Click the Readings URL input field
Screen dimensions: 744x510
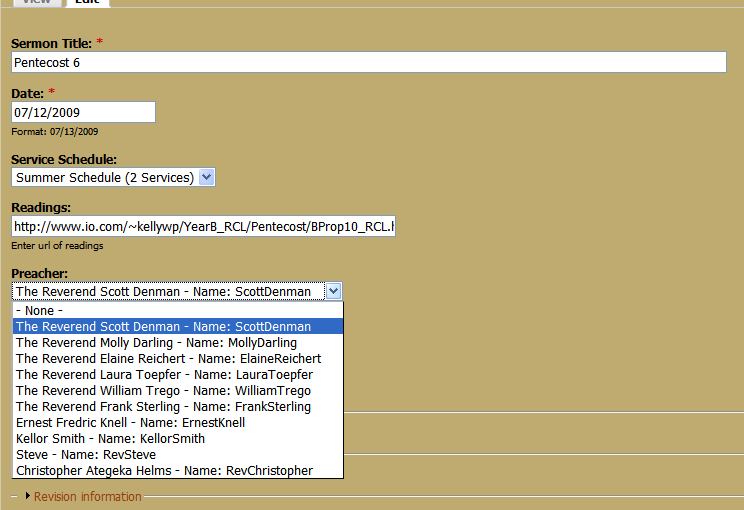[204, 226]
